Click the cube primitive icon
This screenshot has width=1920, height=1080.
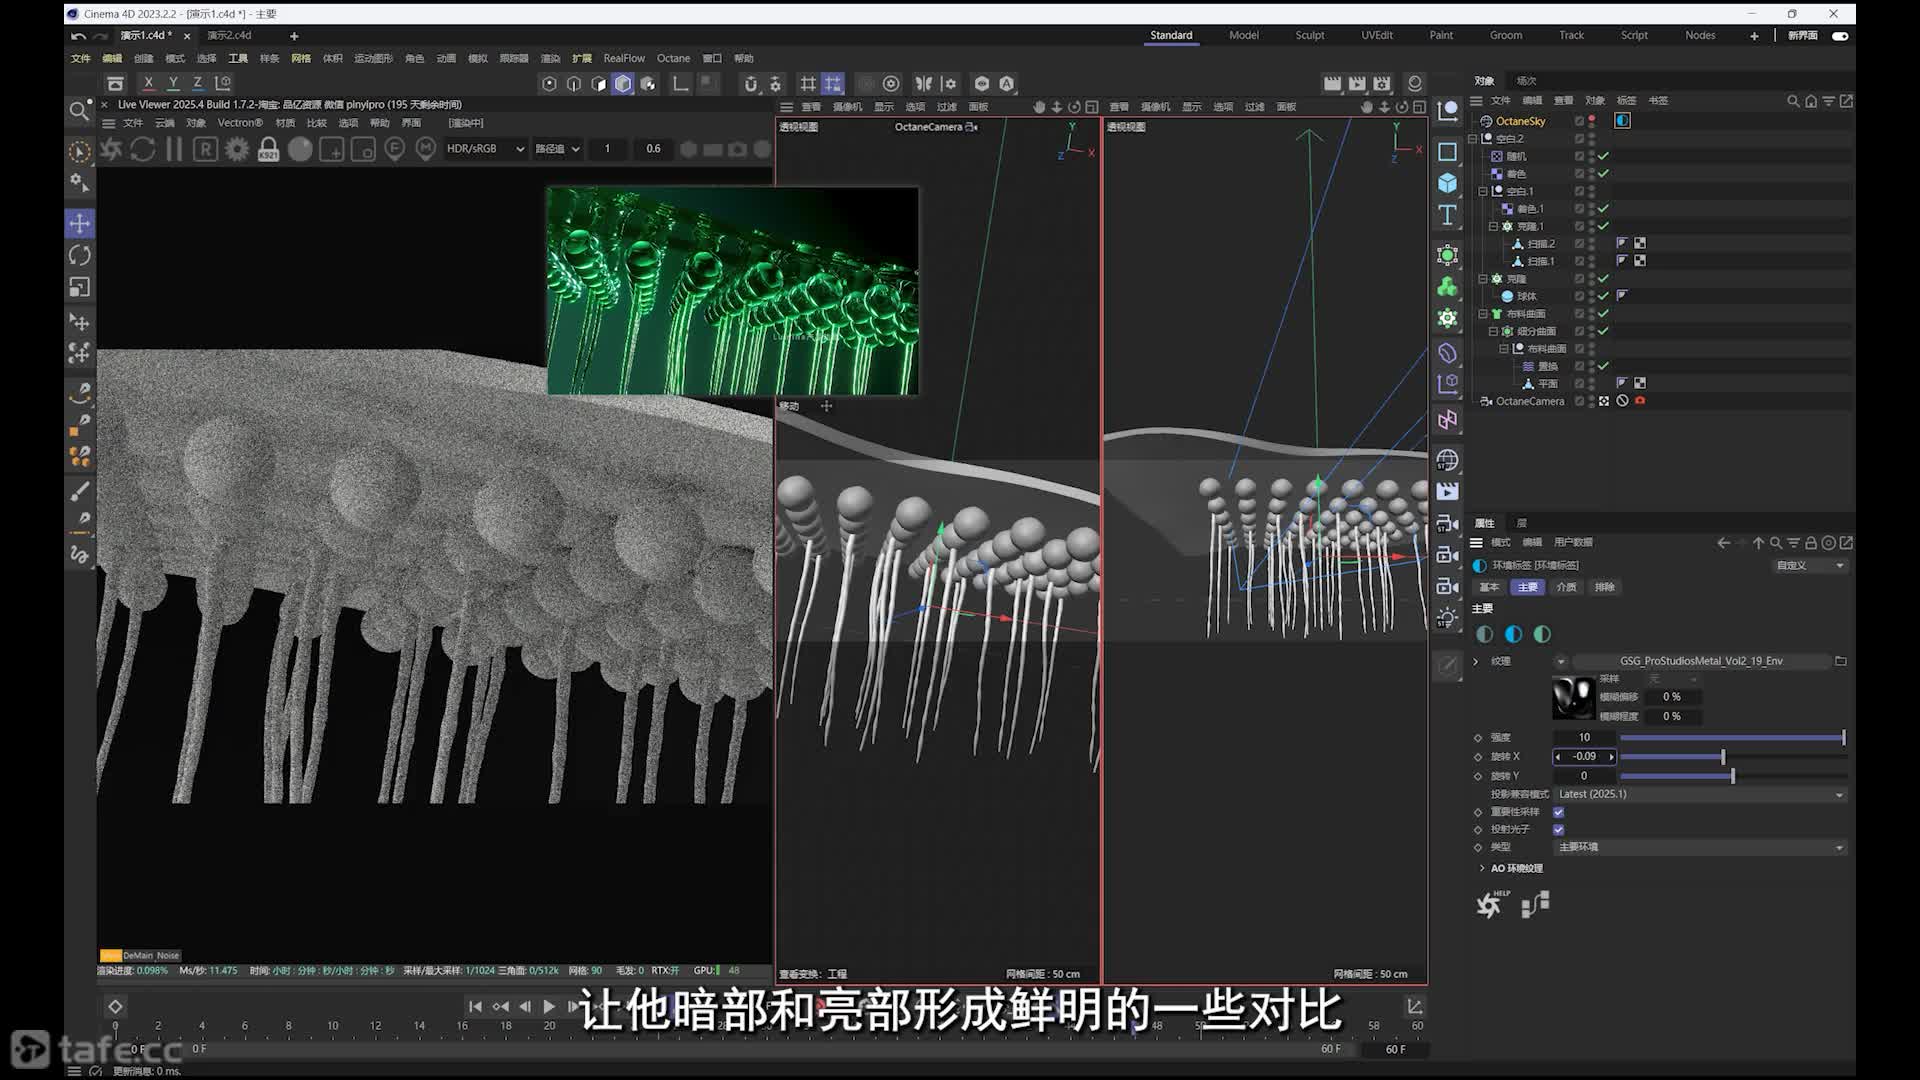pos(1447,183)
